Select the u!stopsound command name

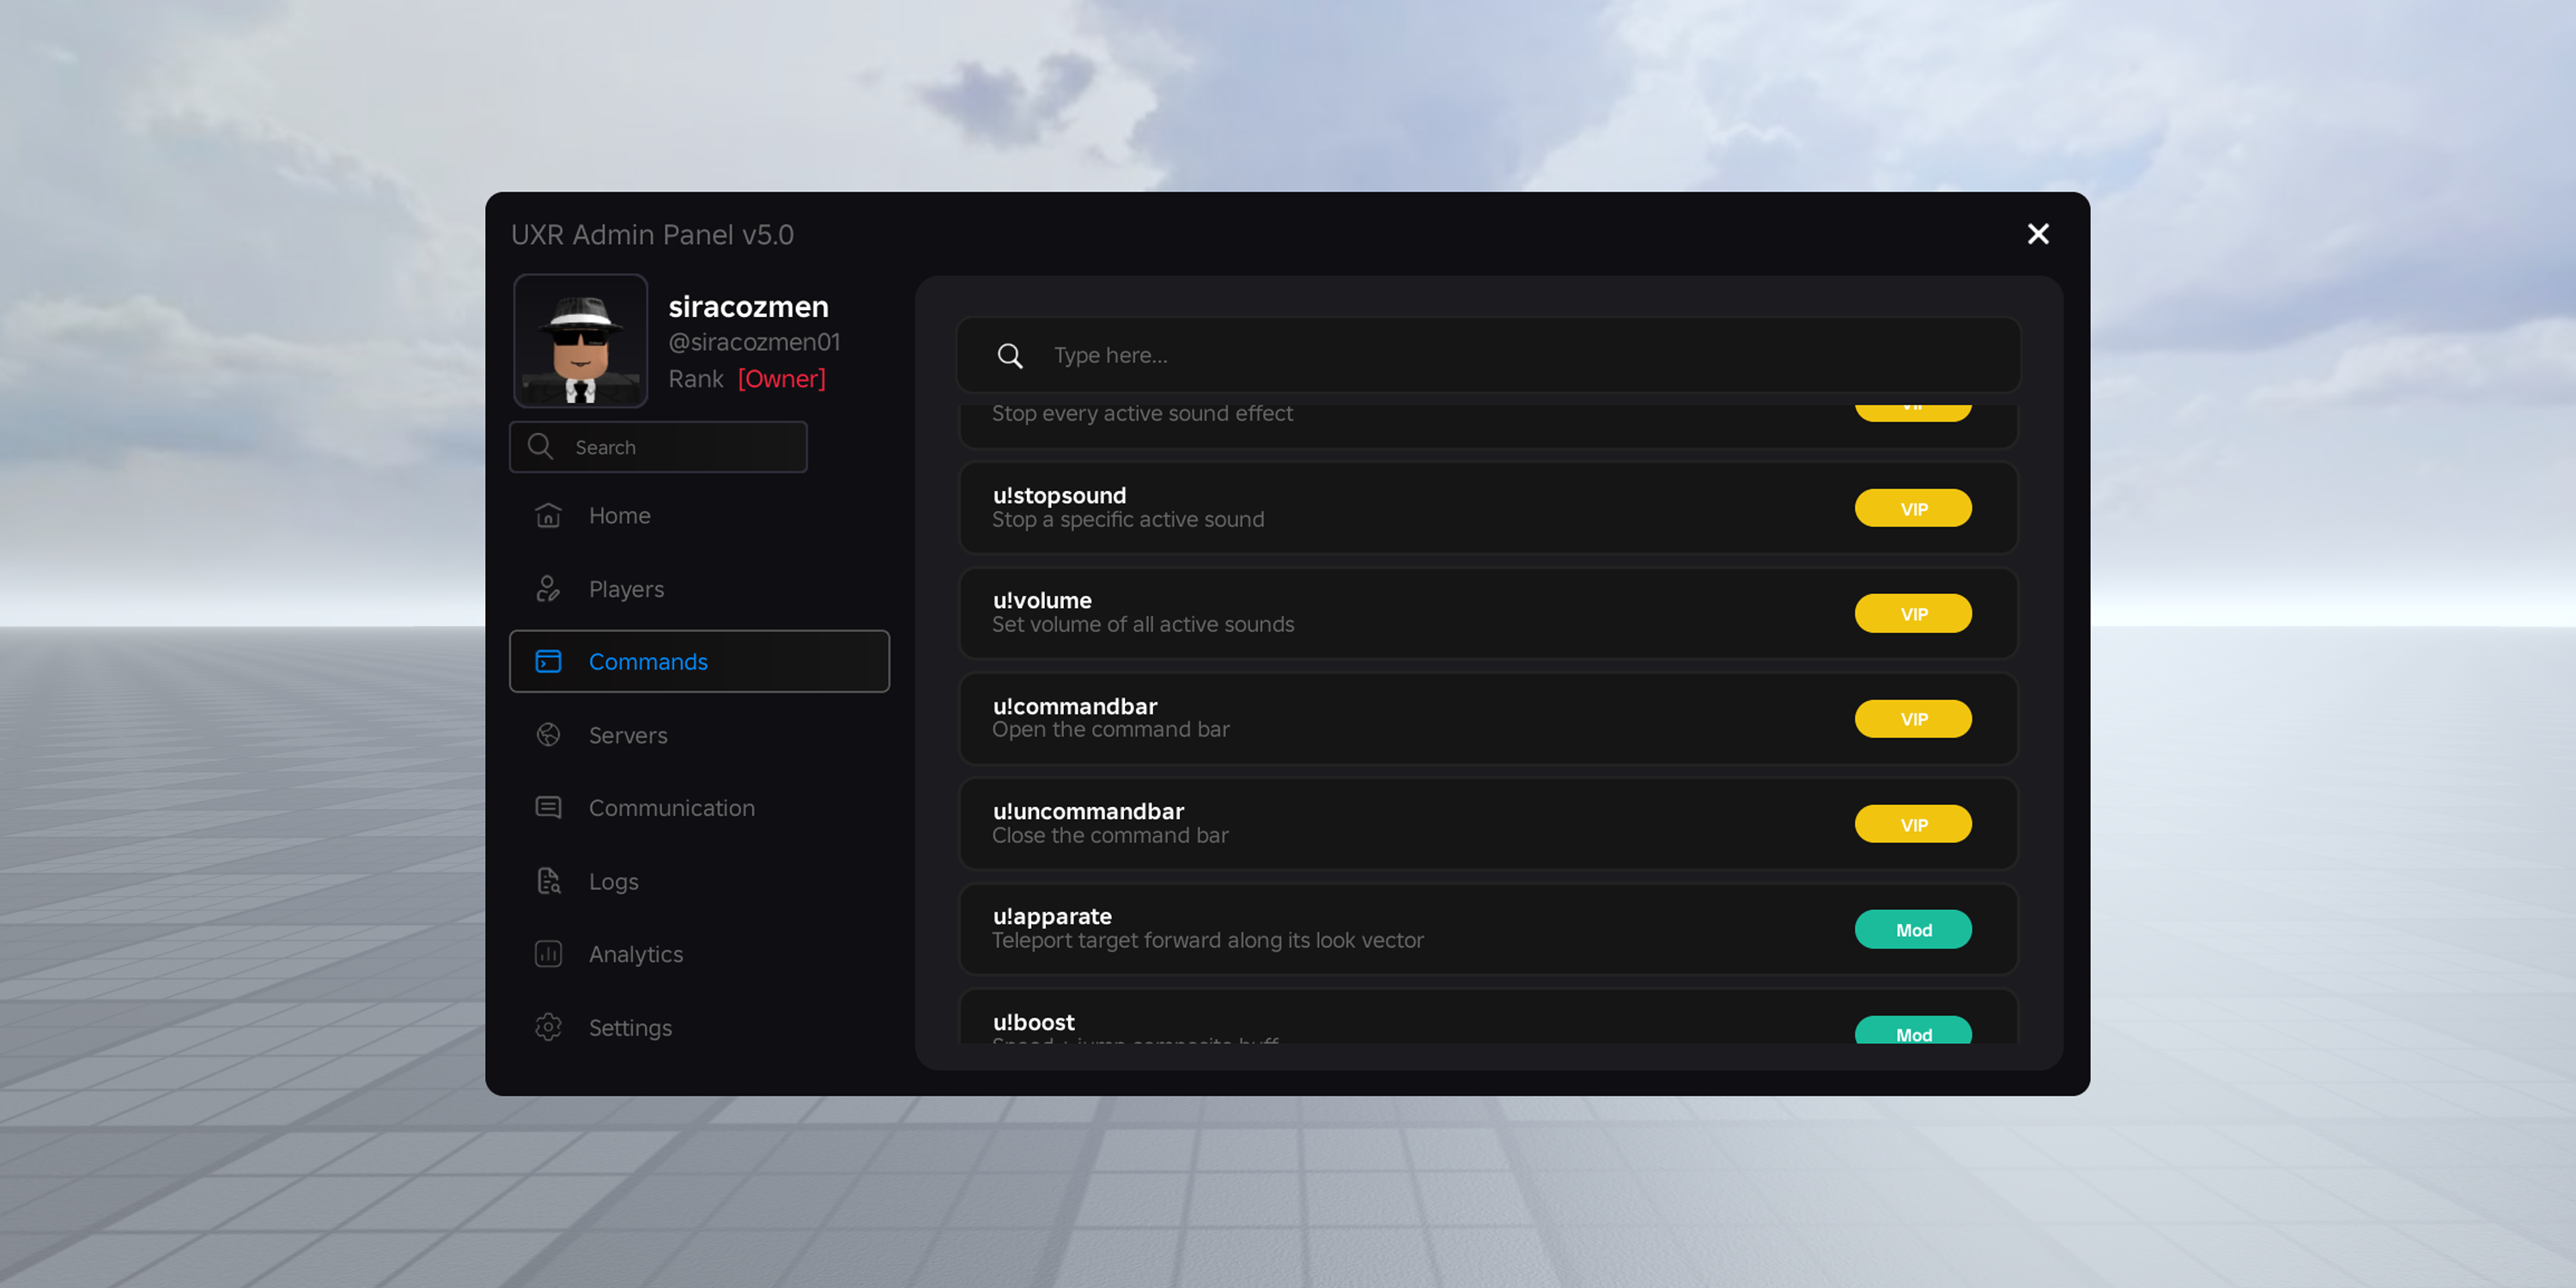click(1059, 495)
